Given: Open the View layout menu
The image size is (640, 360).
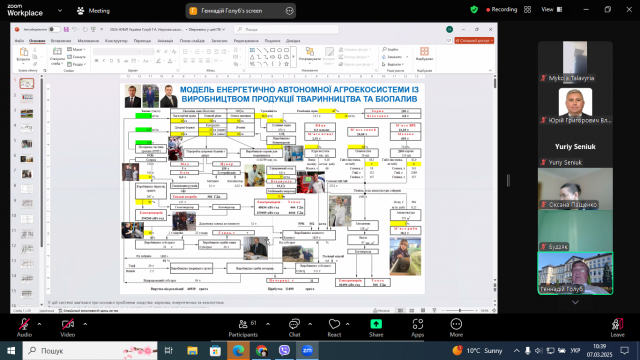Looking at the screenshot, I should [551, 9].
